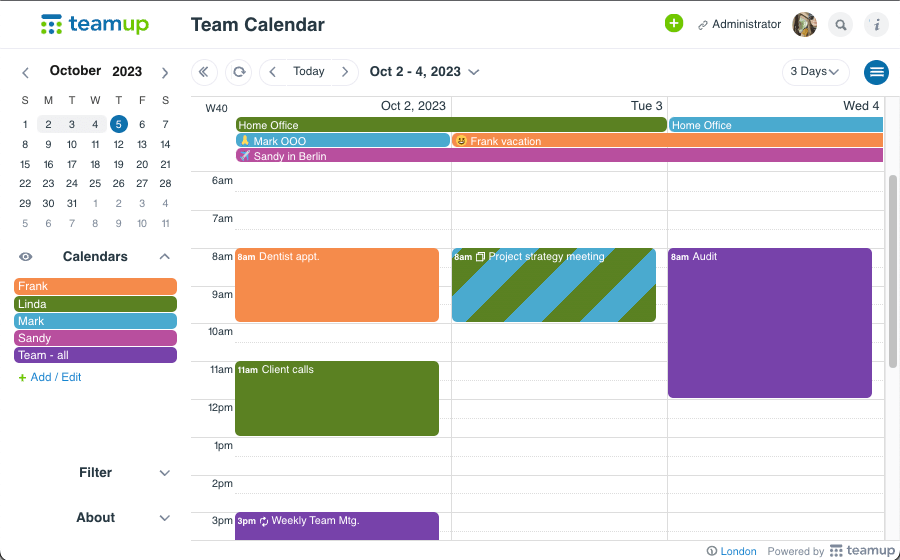
Task: Toggle calendars visibility eye icon
Action: point(26,257)
